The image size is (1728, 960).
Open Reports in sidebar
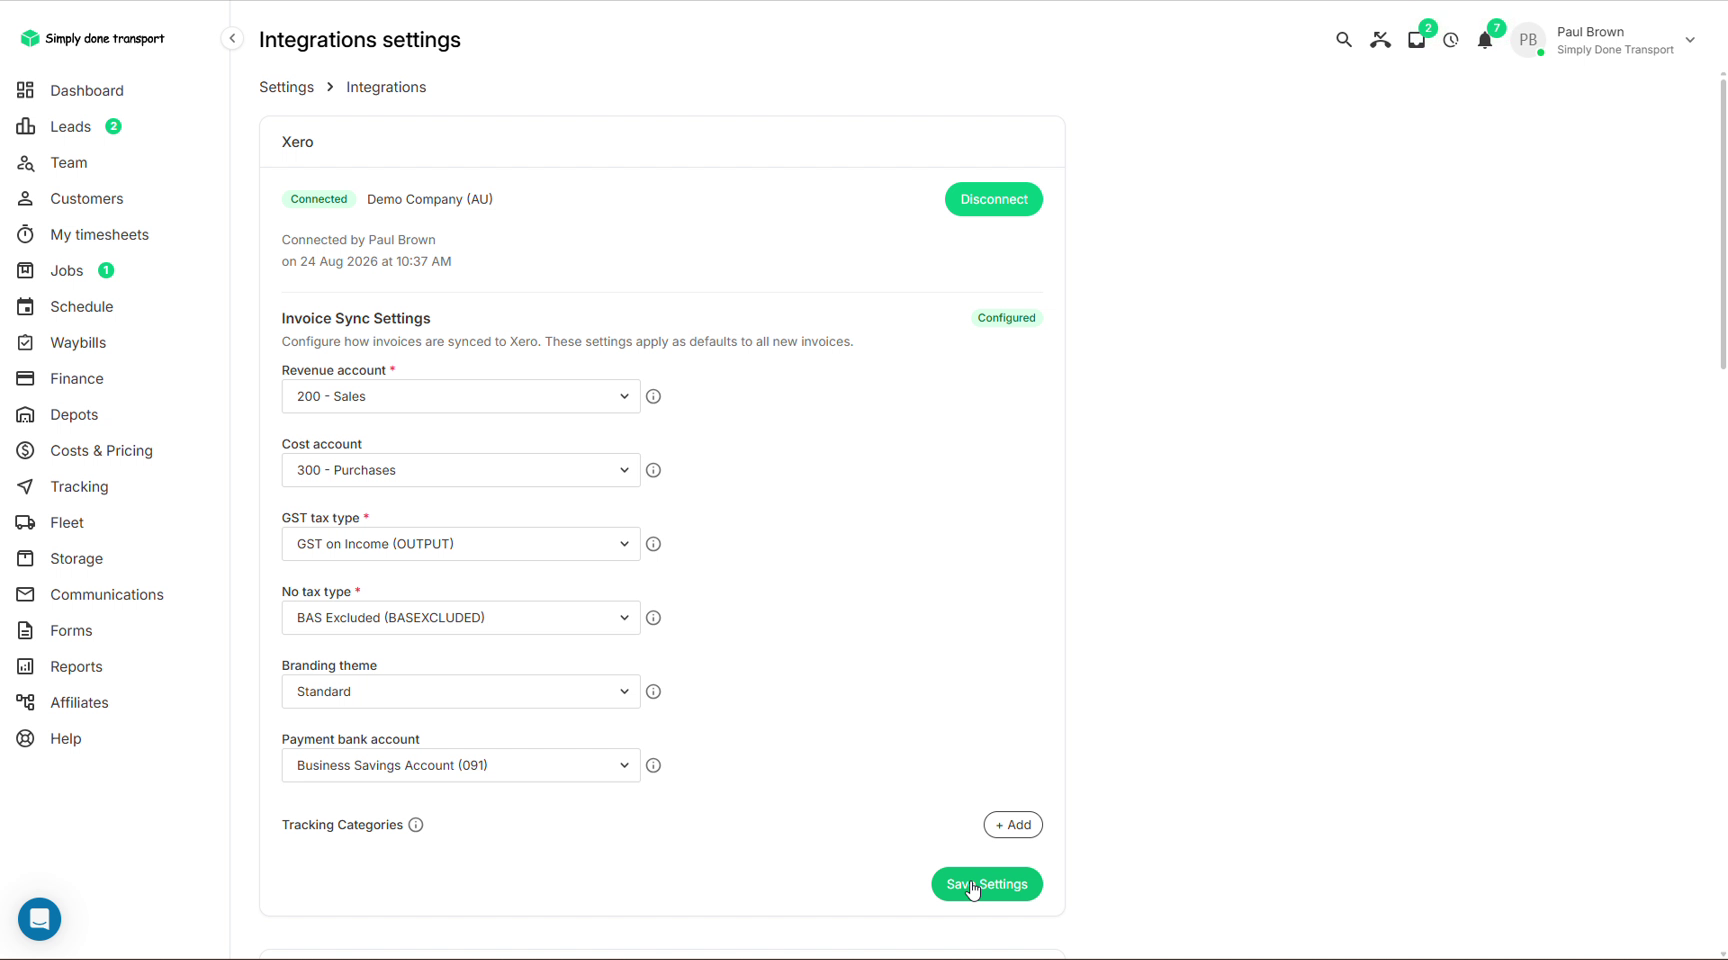pyautogui.click(x=76, y=666)
